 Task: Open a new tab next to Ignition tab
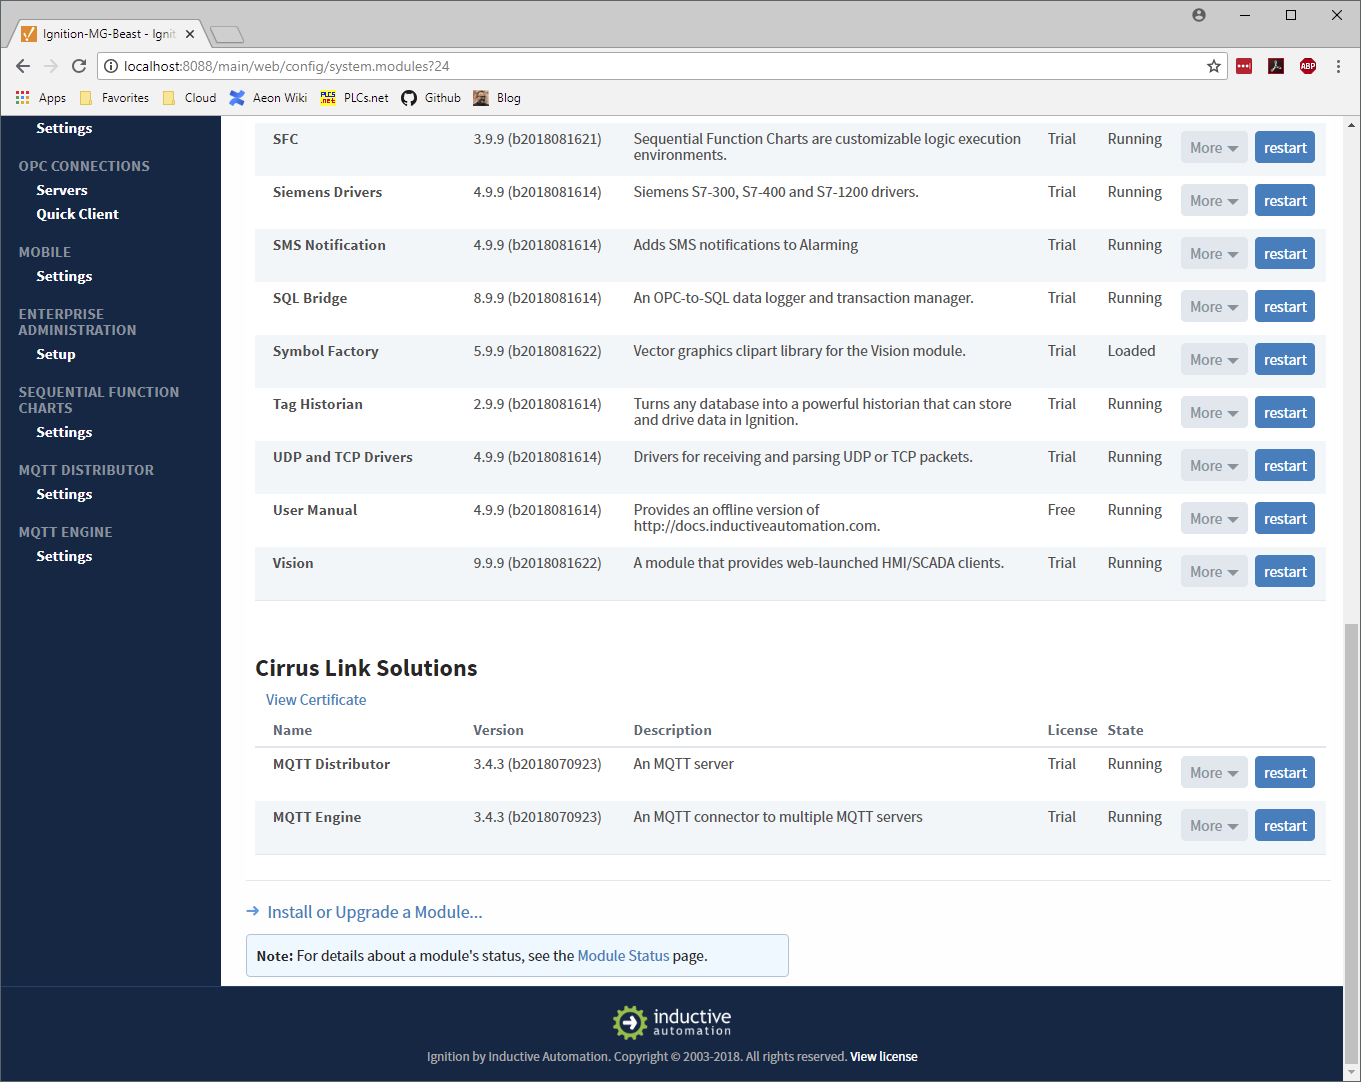227,35
